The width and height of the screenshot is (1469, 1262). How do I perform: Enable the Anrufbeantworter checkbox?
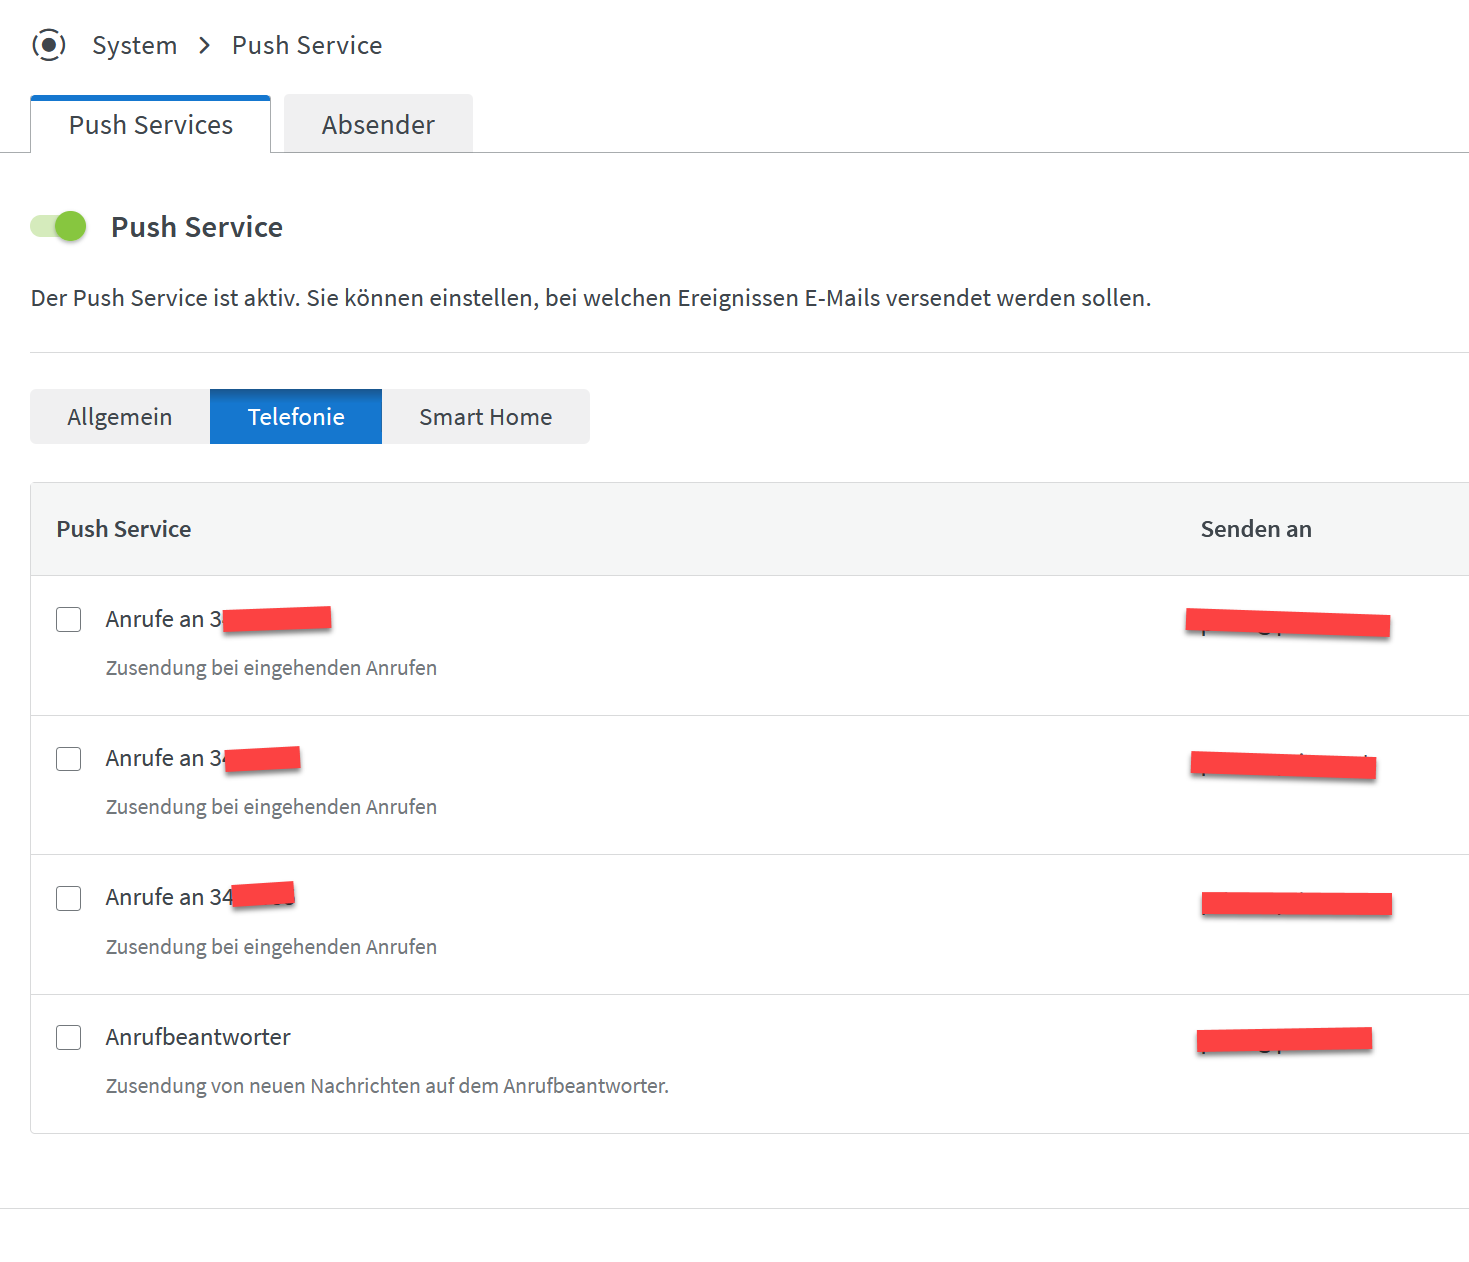pyautogui.click(x=69, y=1037)
